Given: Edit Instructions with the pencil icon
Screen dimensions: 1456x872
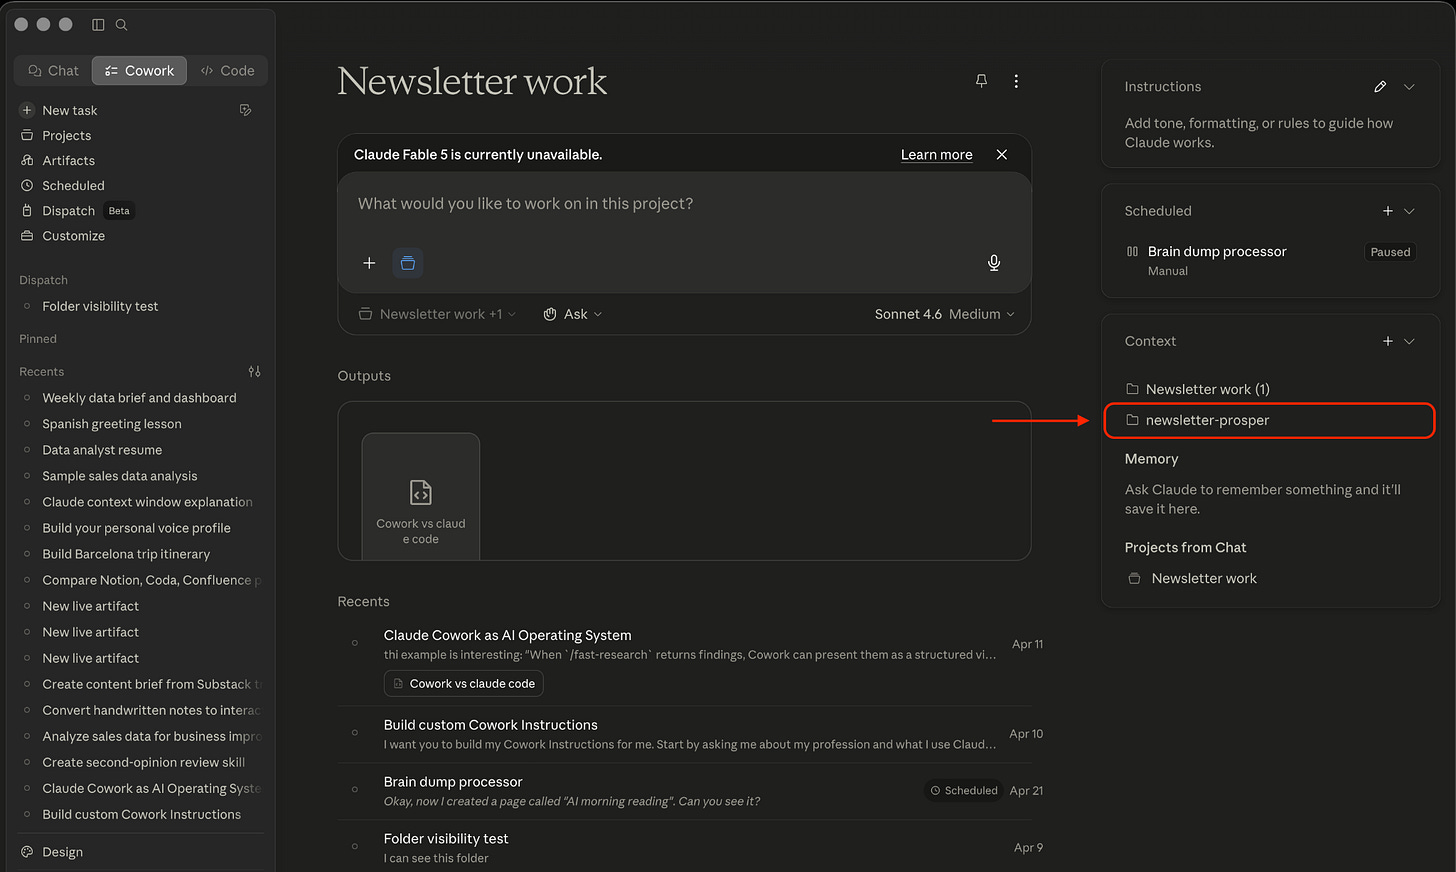Looking at the screenshot, I should [x=1380, y=87].
